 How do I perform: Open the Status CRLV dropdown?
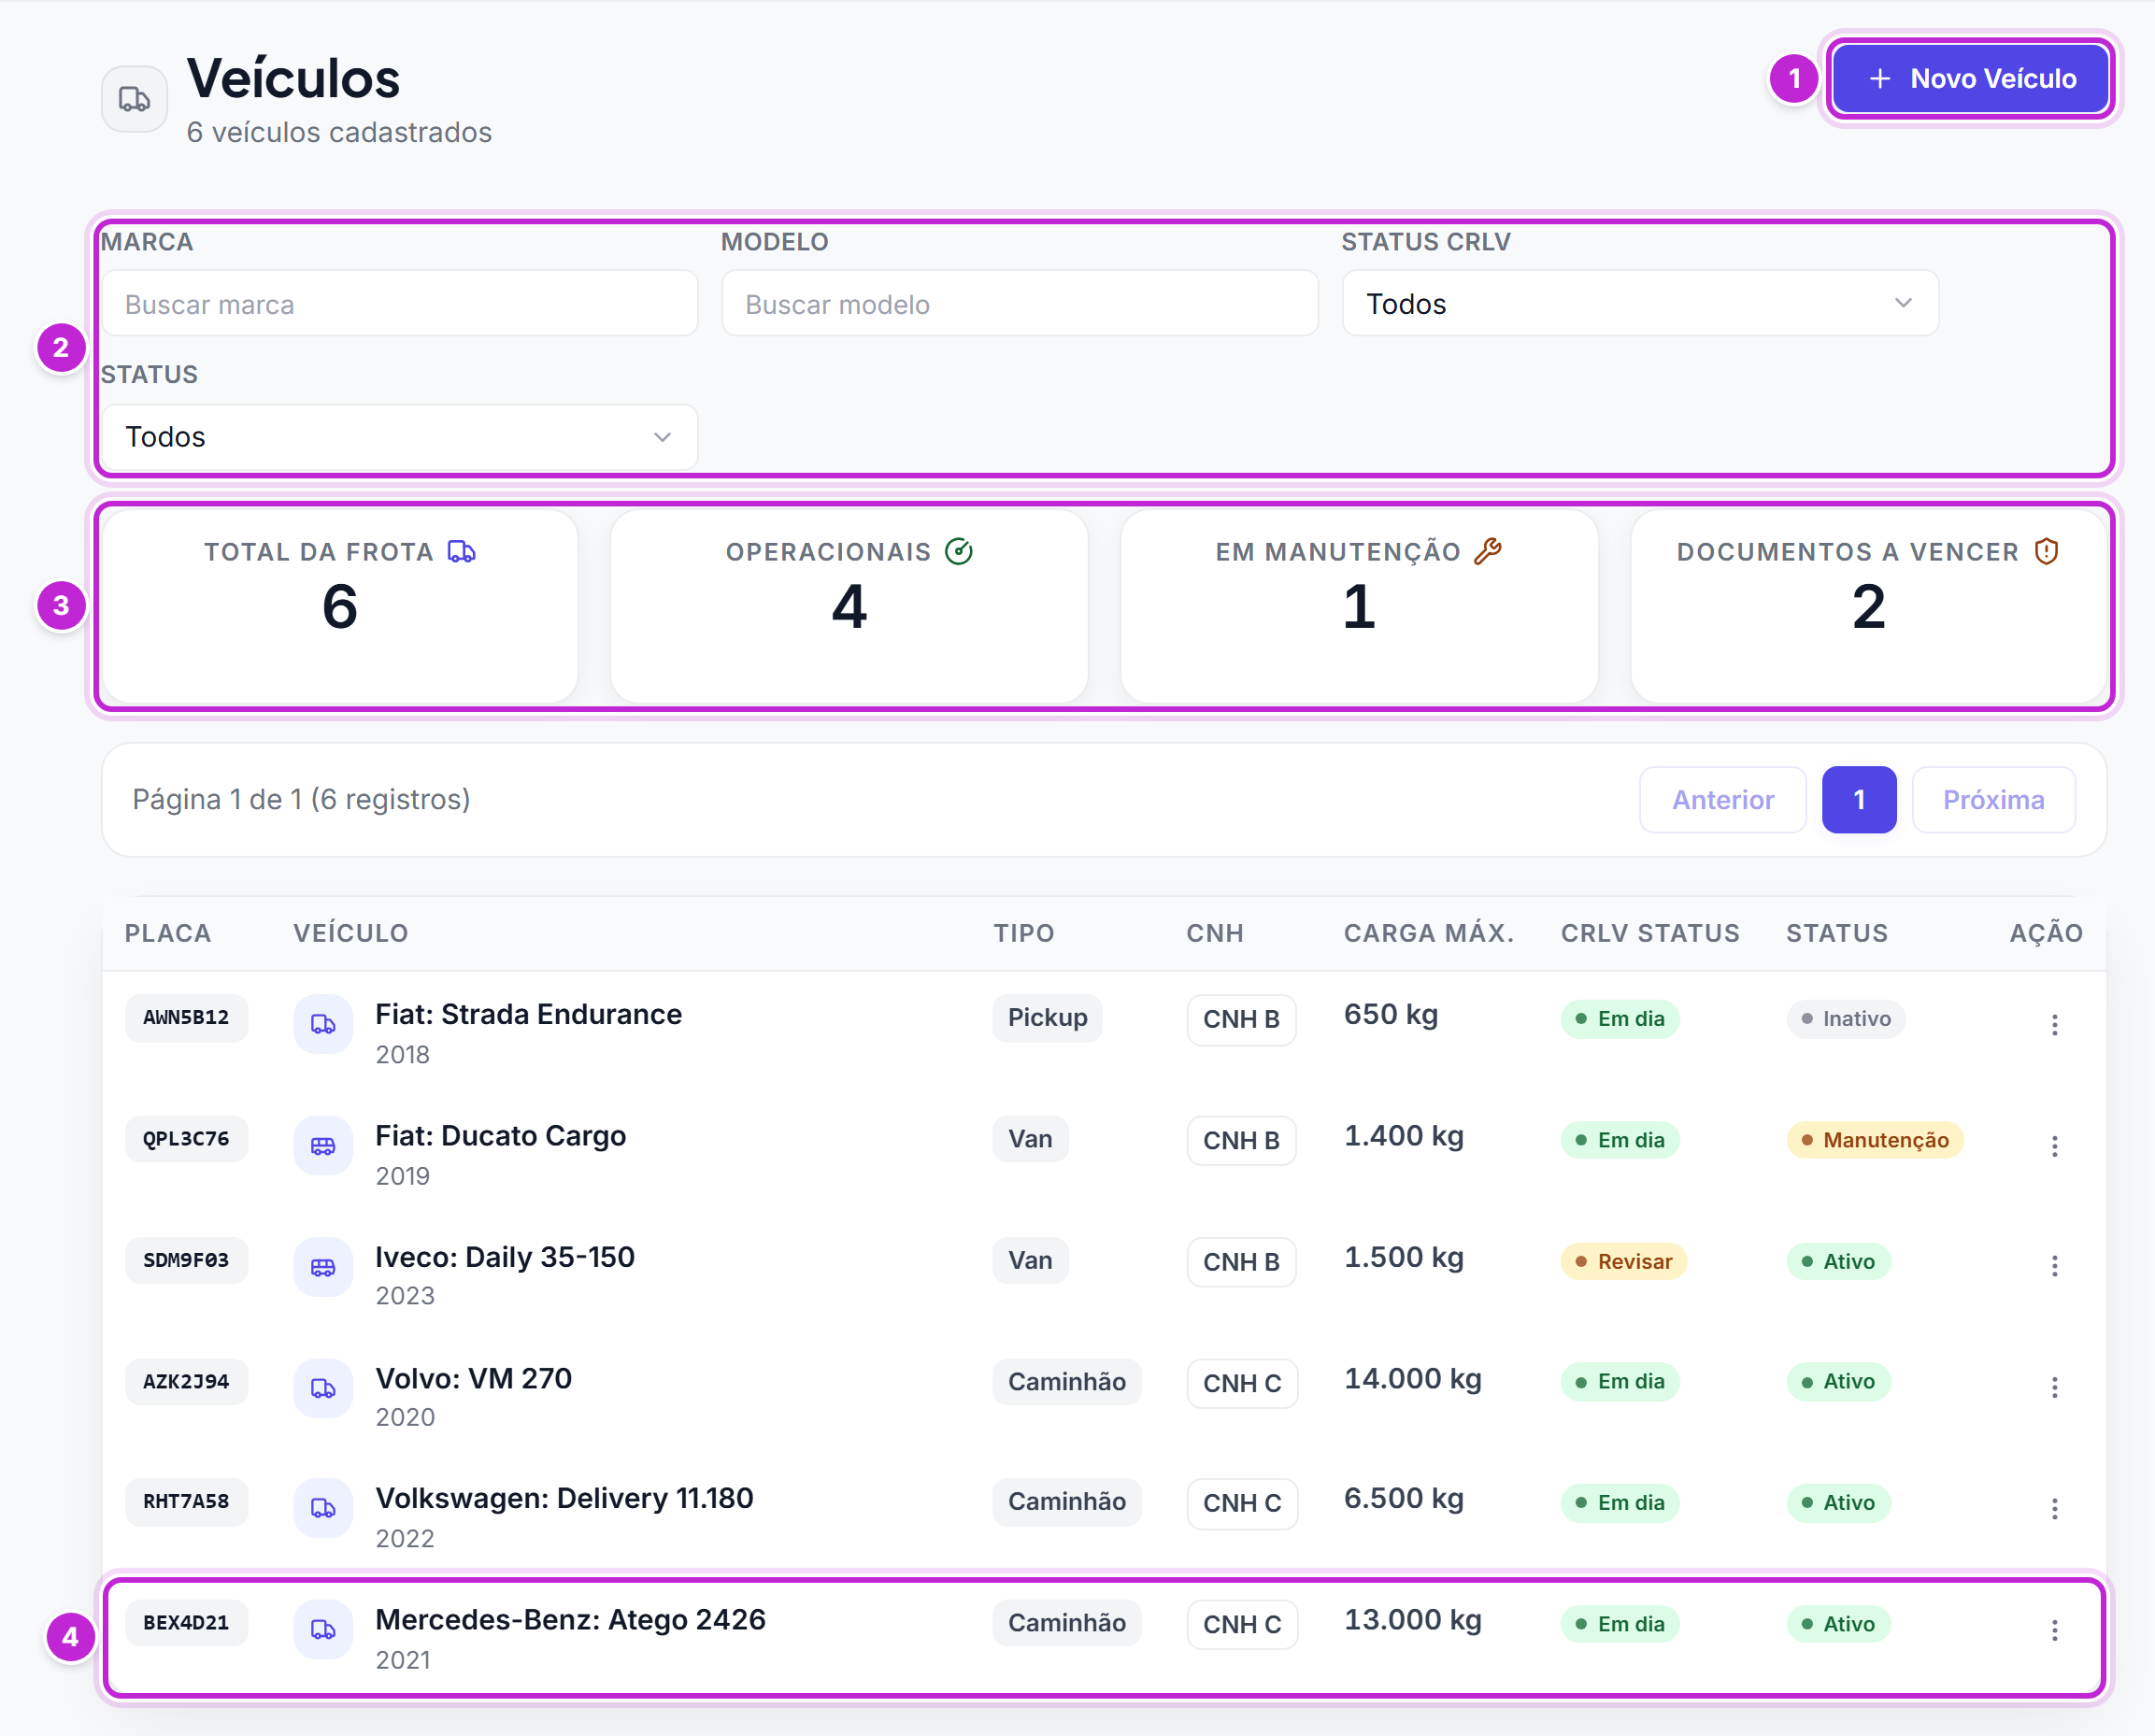[x=1640, y=303]
